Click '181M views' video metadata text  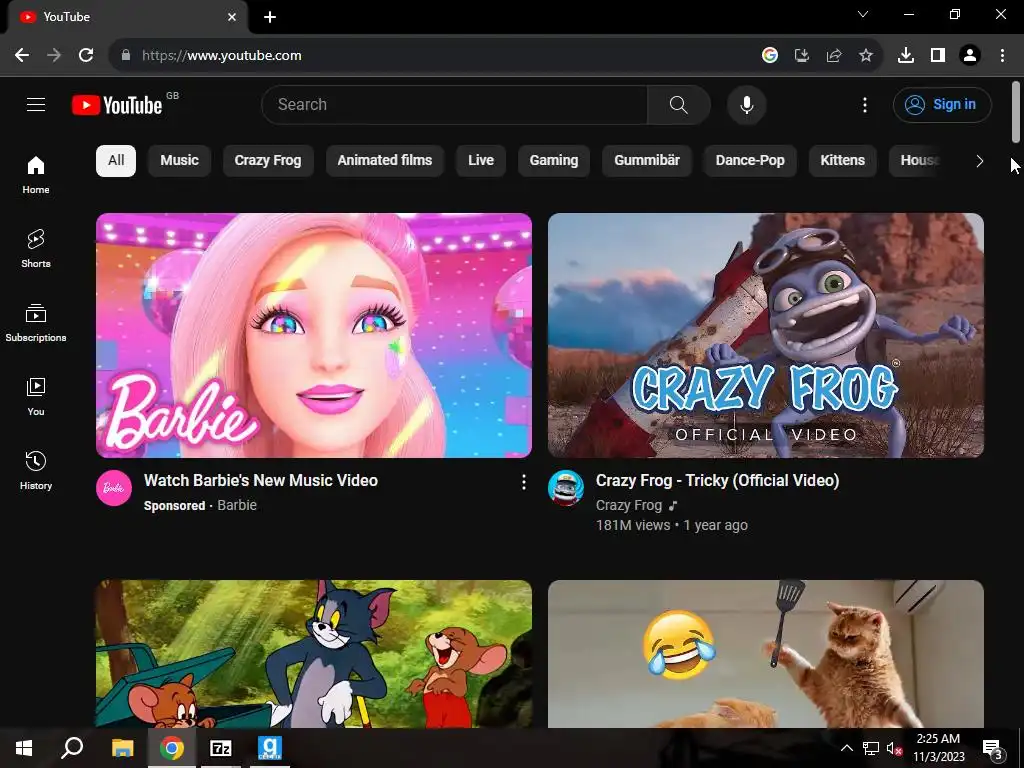(633, 525)
